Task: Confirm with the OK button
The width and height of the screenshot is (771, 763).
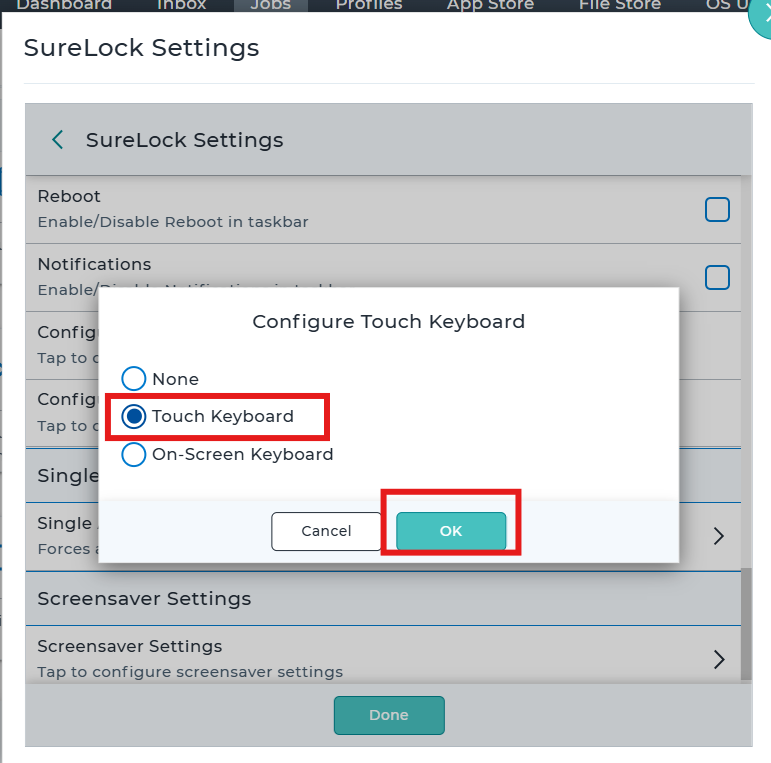Action: pyautogui.click(x=451, y=531)
